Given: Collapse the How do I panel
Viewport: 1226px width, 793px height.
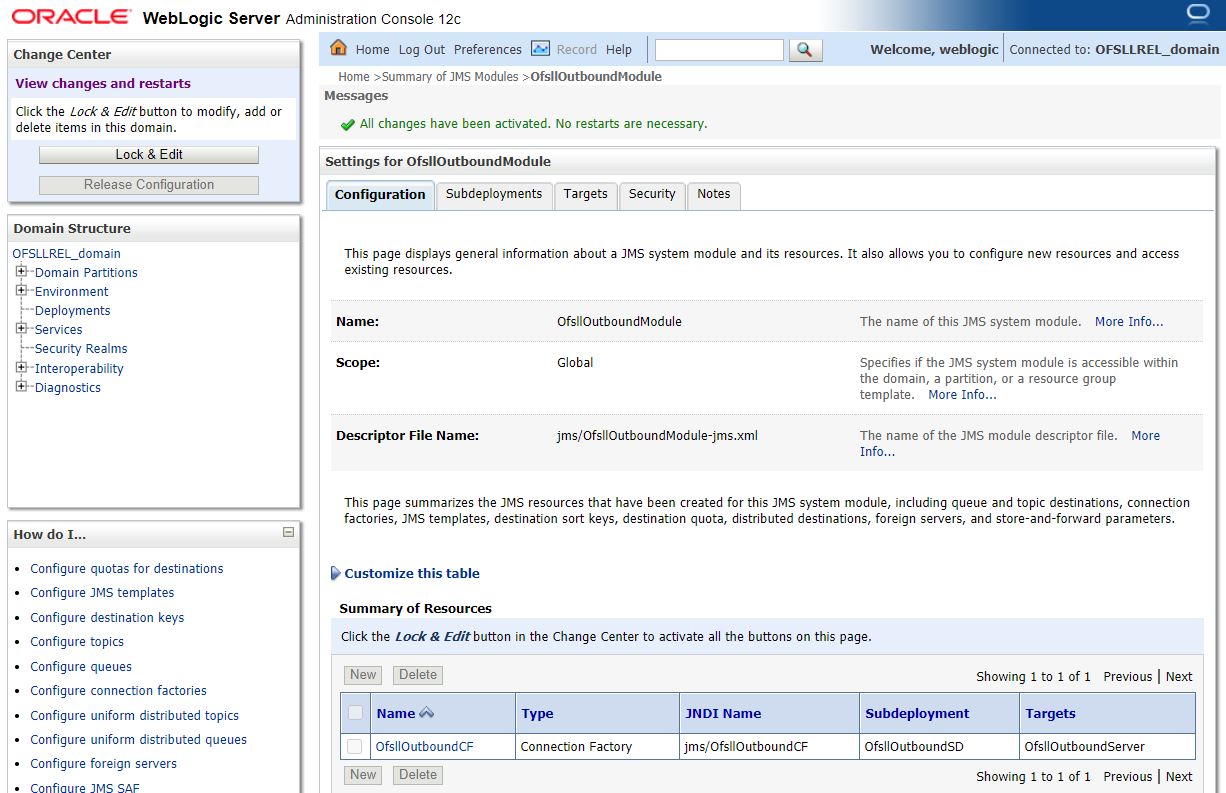Looking at the screenshot, I should point(288,533).
